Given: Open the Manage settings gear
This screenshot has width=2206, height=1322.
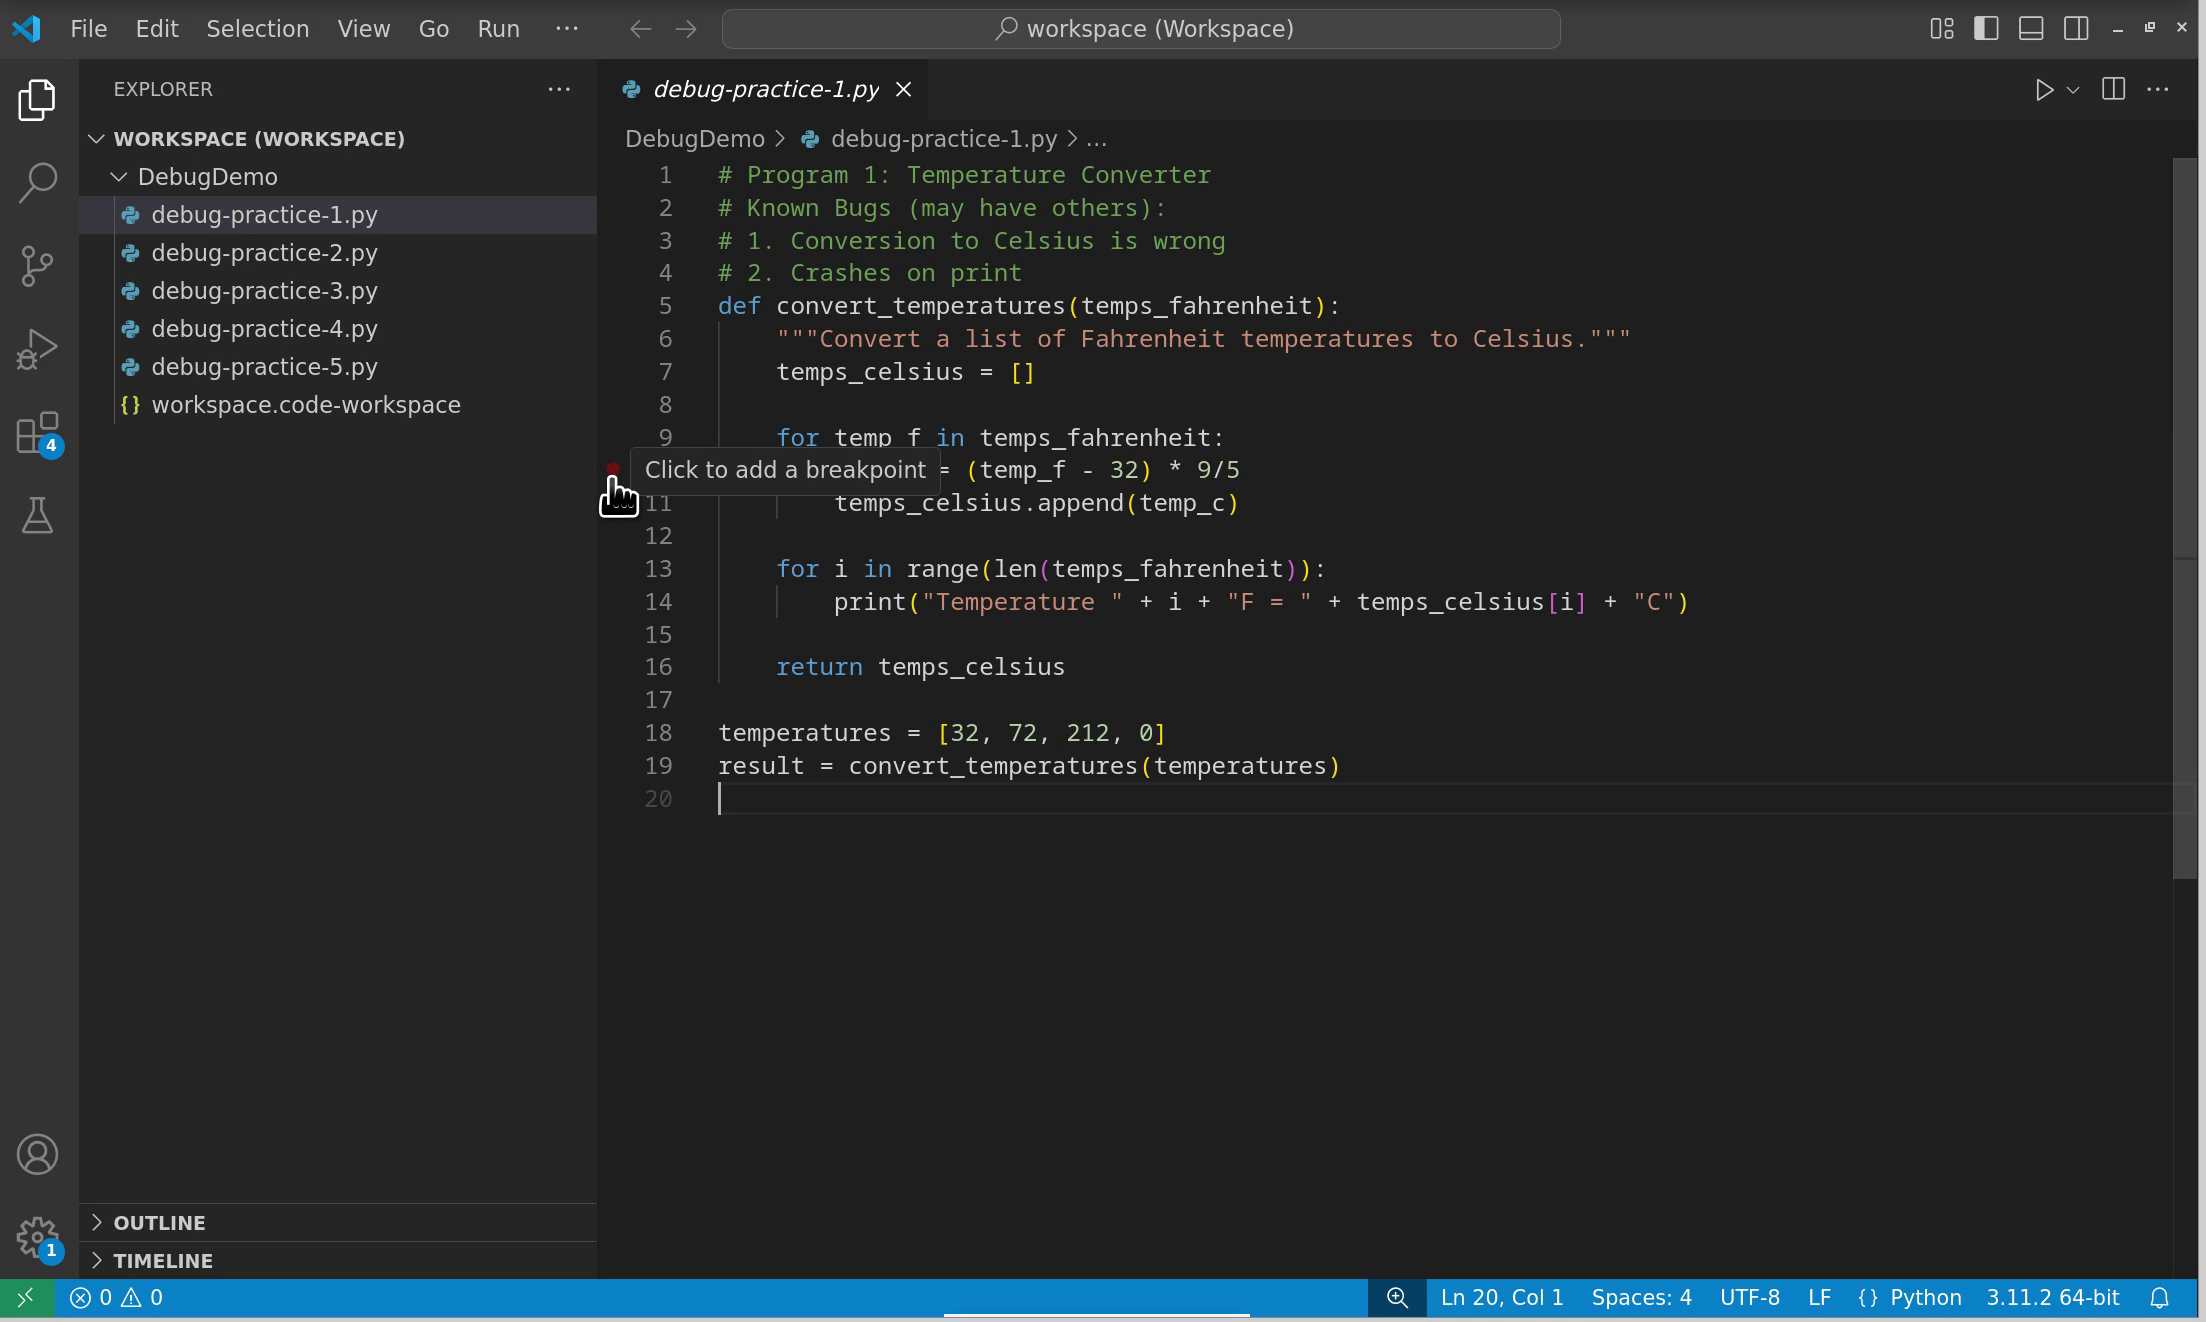Looking at the screenshot, I should point(38,1237).
